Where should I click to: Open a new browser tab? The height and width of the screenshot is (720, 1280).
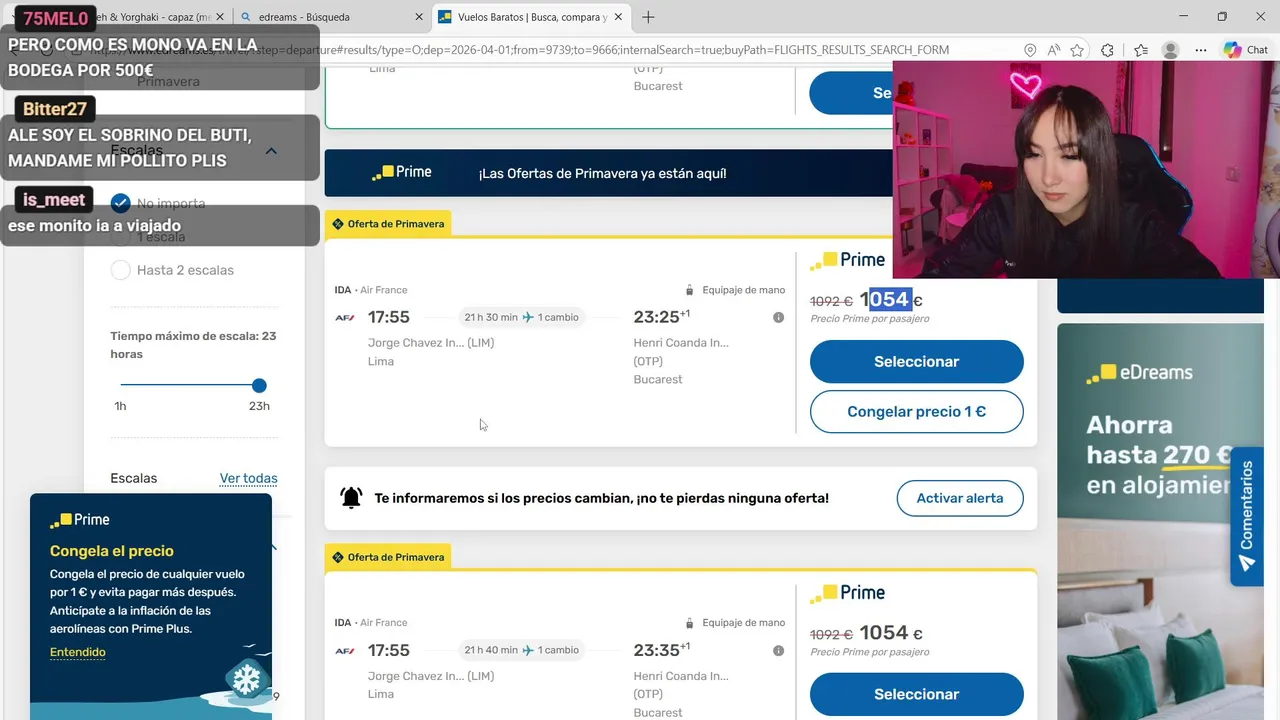tap(648, 17)
